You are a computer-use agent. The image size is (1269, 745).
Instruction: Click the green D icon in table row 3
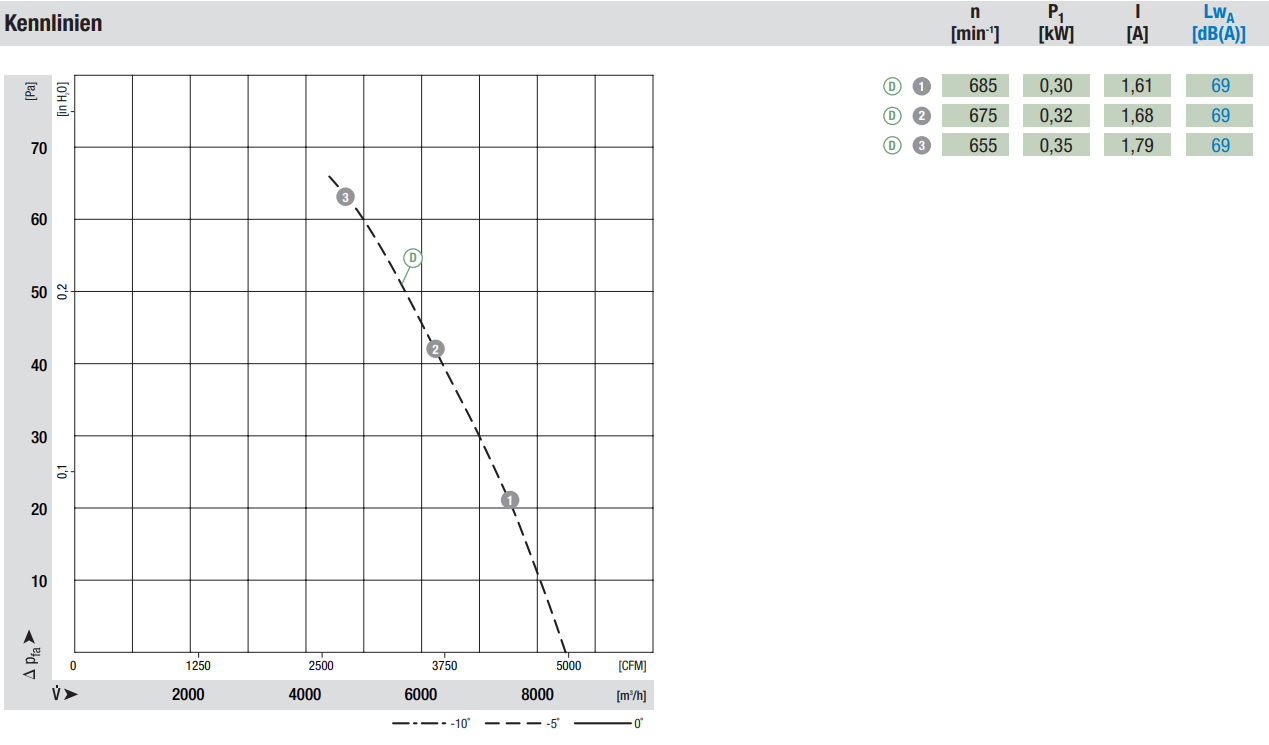coord(892,146)
